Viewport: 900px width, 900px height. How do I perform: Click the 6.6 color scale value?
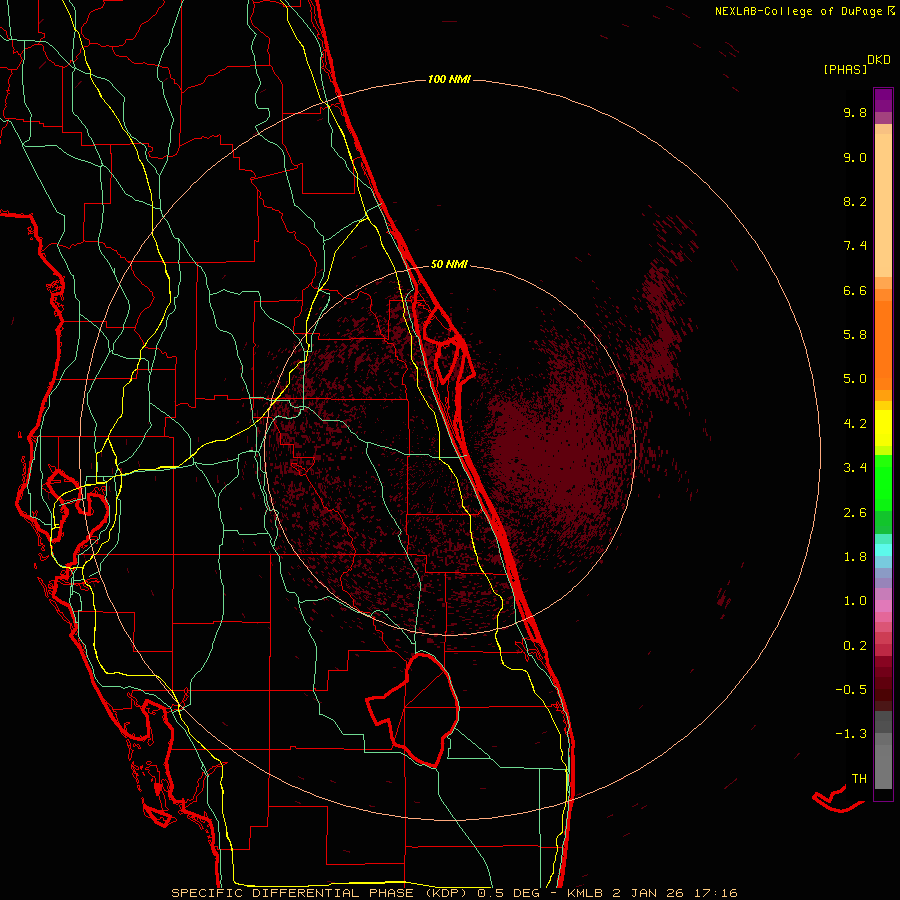(x=855, y=290)
